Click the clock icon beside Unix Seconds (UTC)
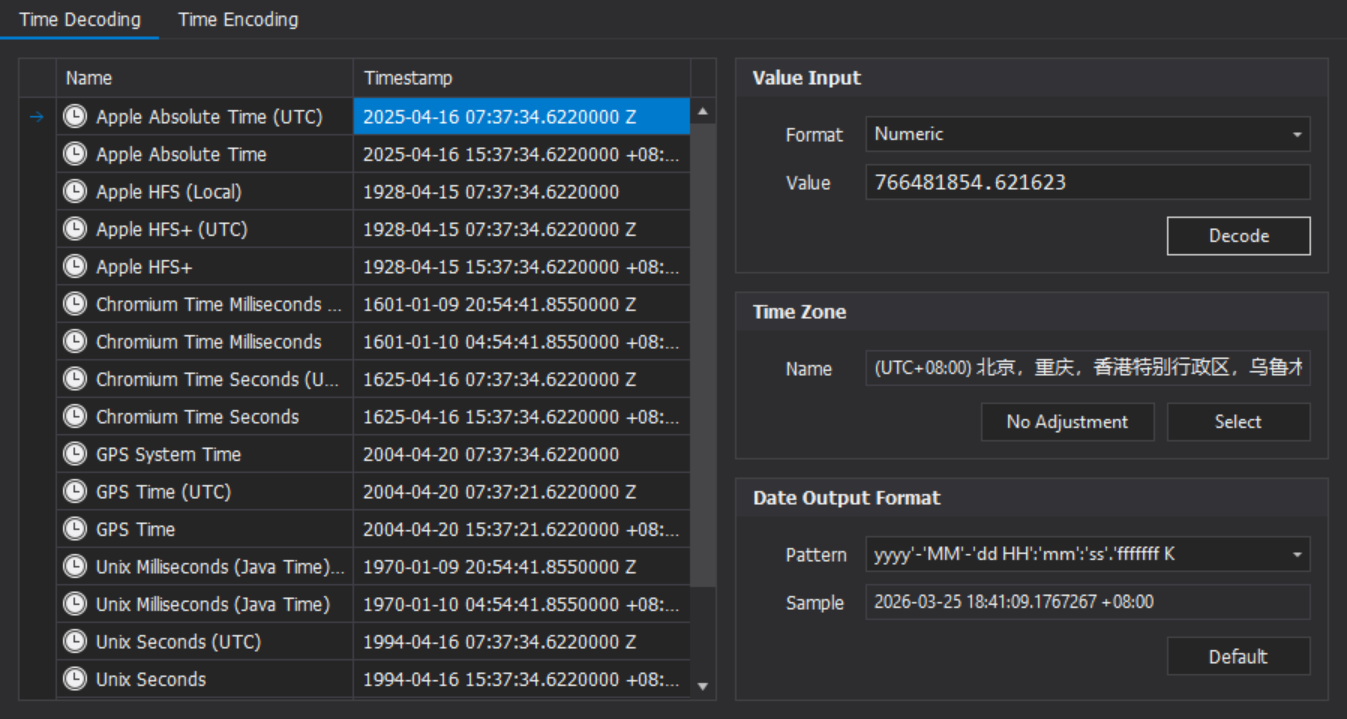The height and width of the screenshot is (719, 1347). click(75, 642)
